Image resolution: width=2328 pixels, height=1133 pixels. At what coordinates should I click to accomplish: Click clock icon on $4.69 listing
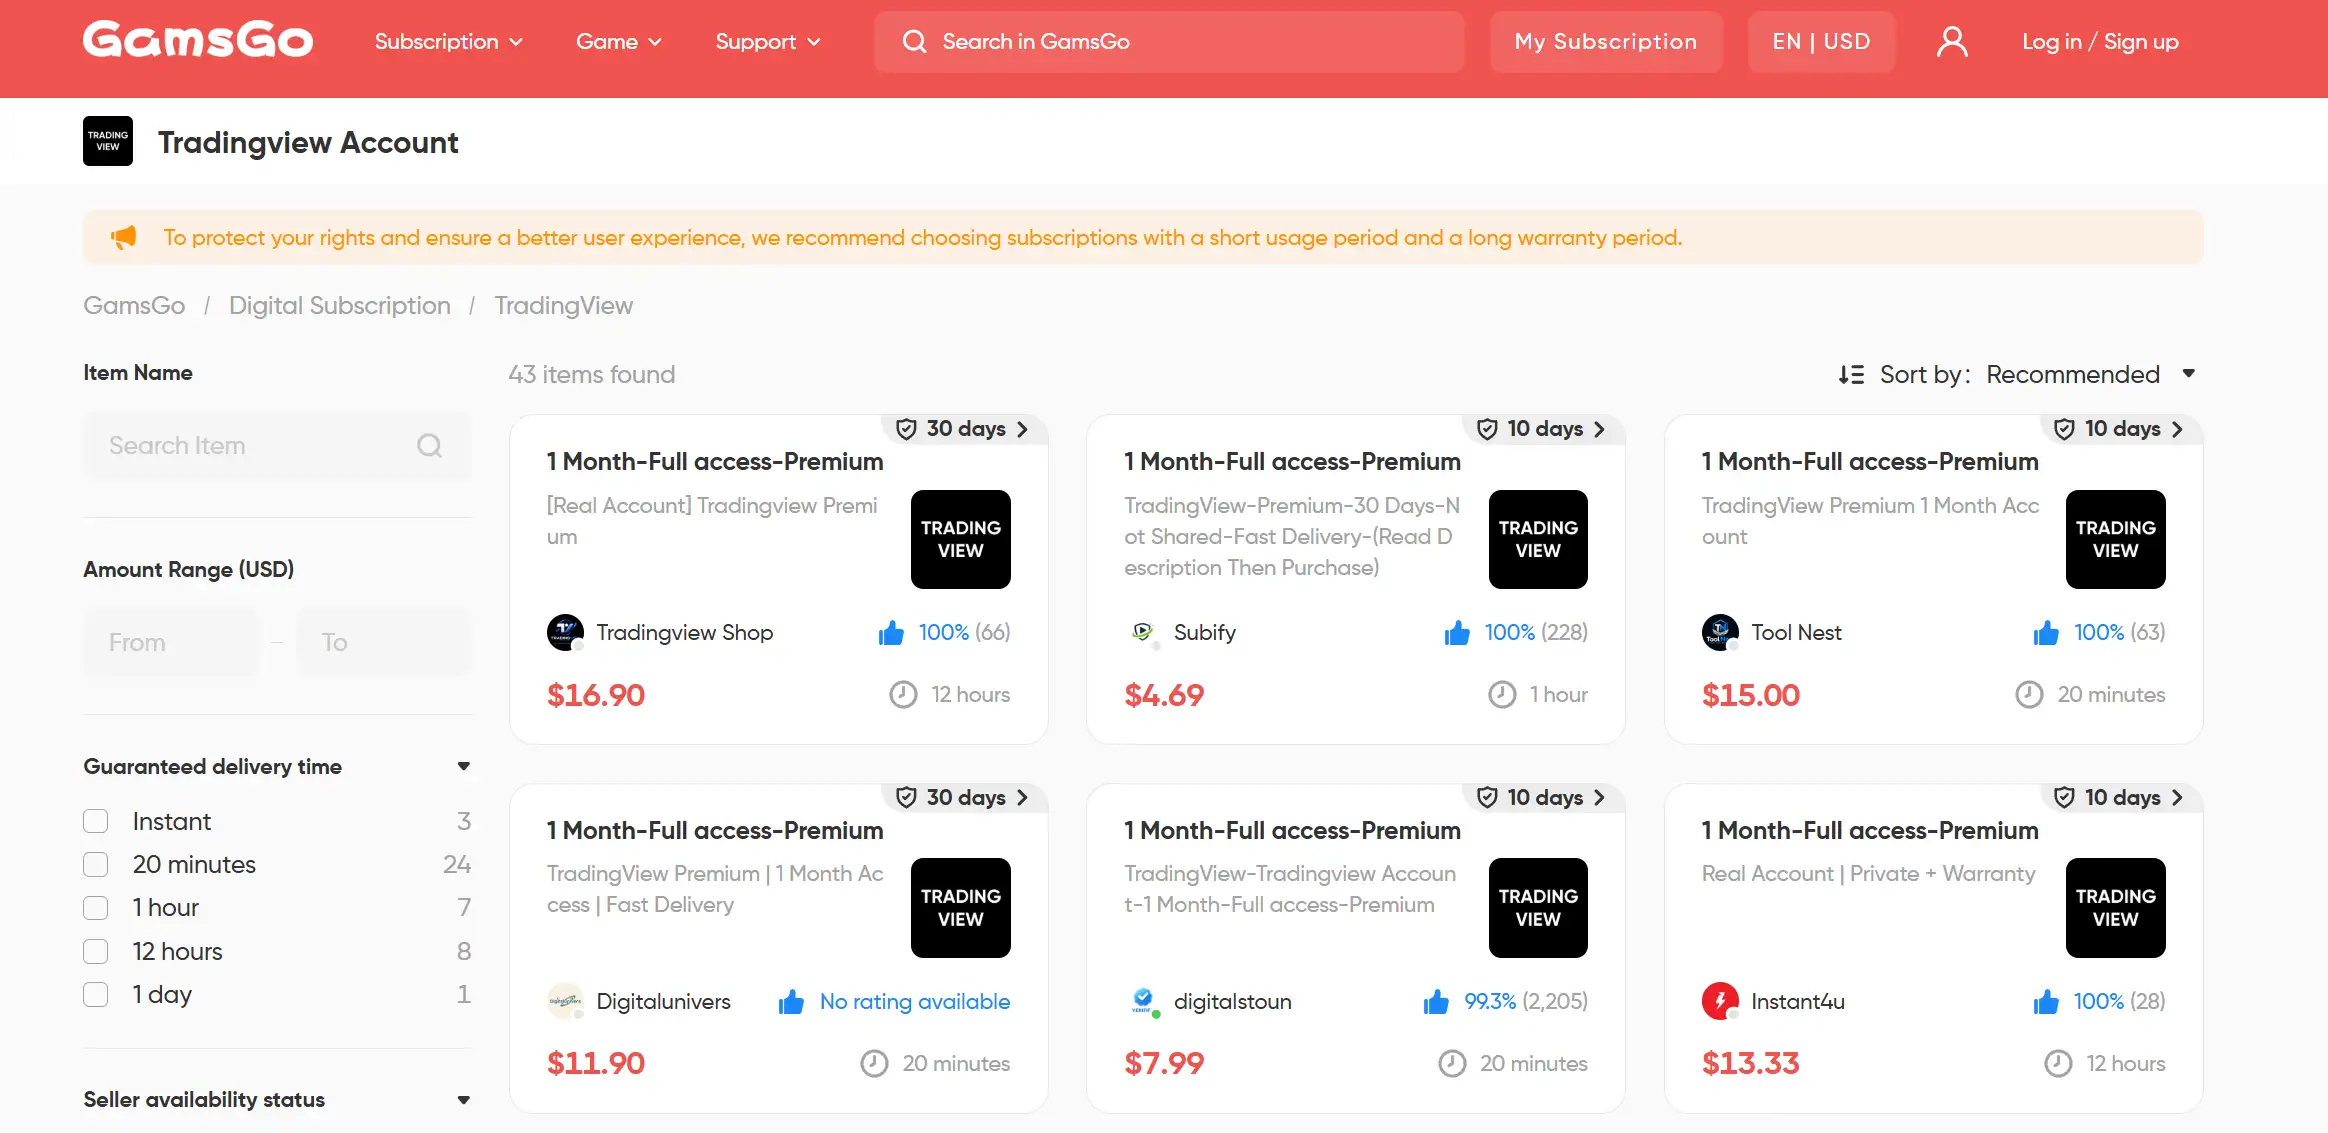click(x=1502, y=694)
